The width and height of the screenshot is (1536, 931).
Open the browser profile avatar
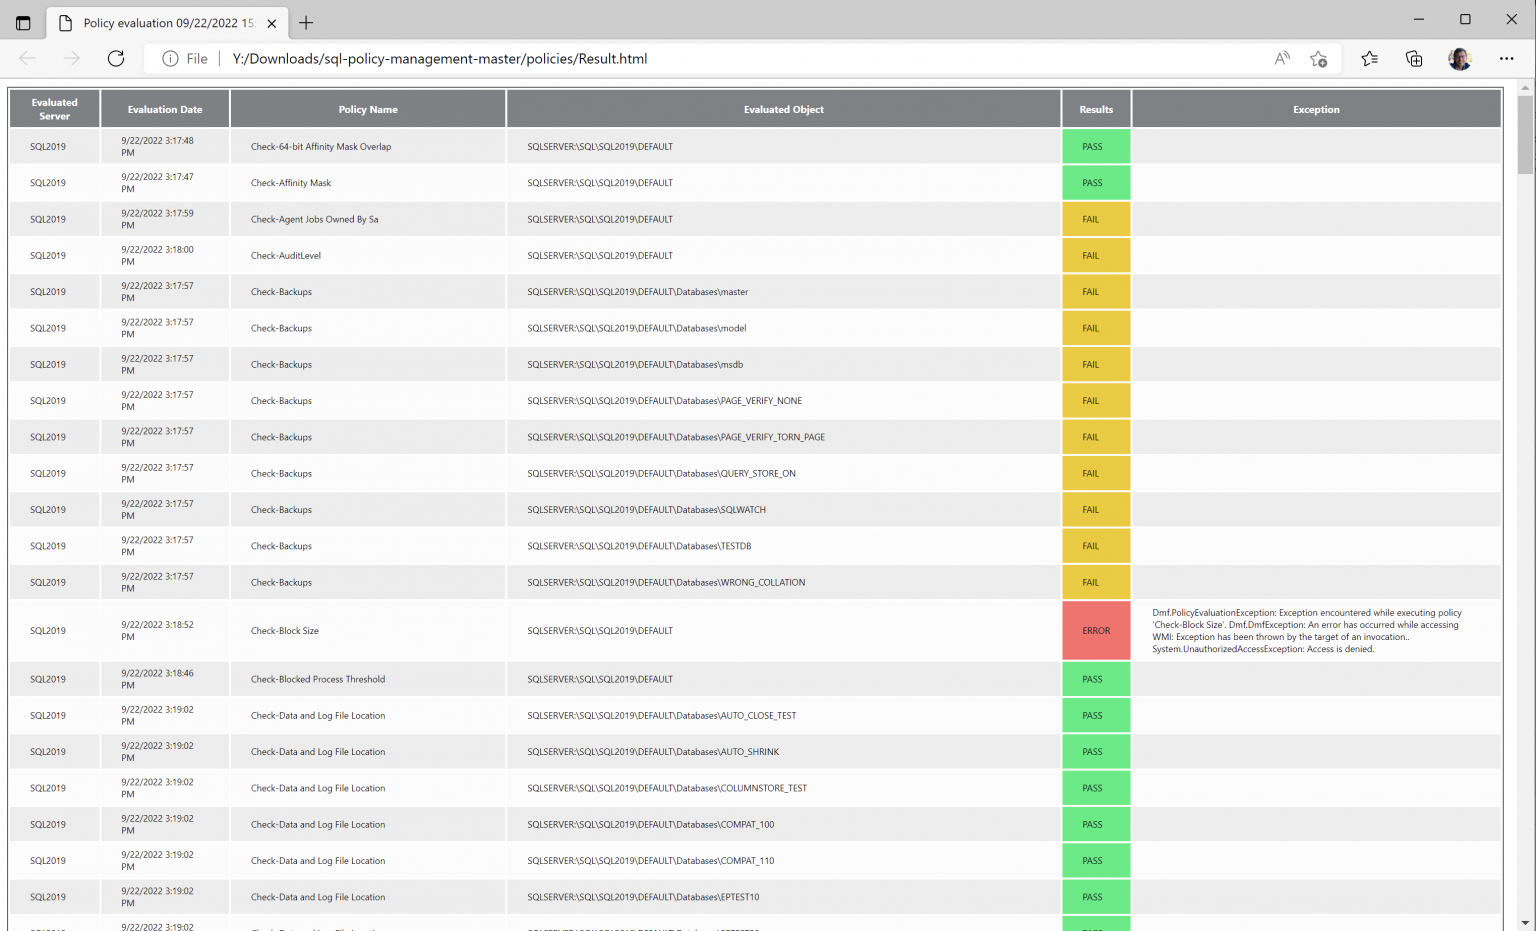[x=1459, y=58]
